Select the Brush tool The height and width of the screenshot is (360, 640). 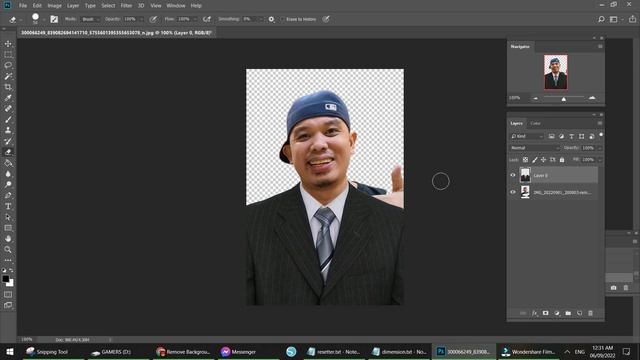[8, 120]
